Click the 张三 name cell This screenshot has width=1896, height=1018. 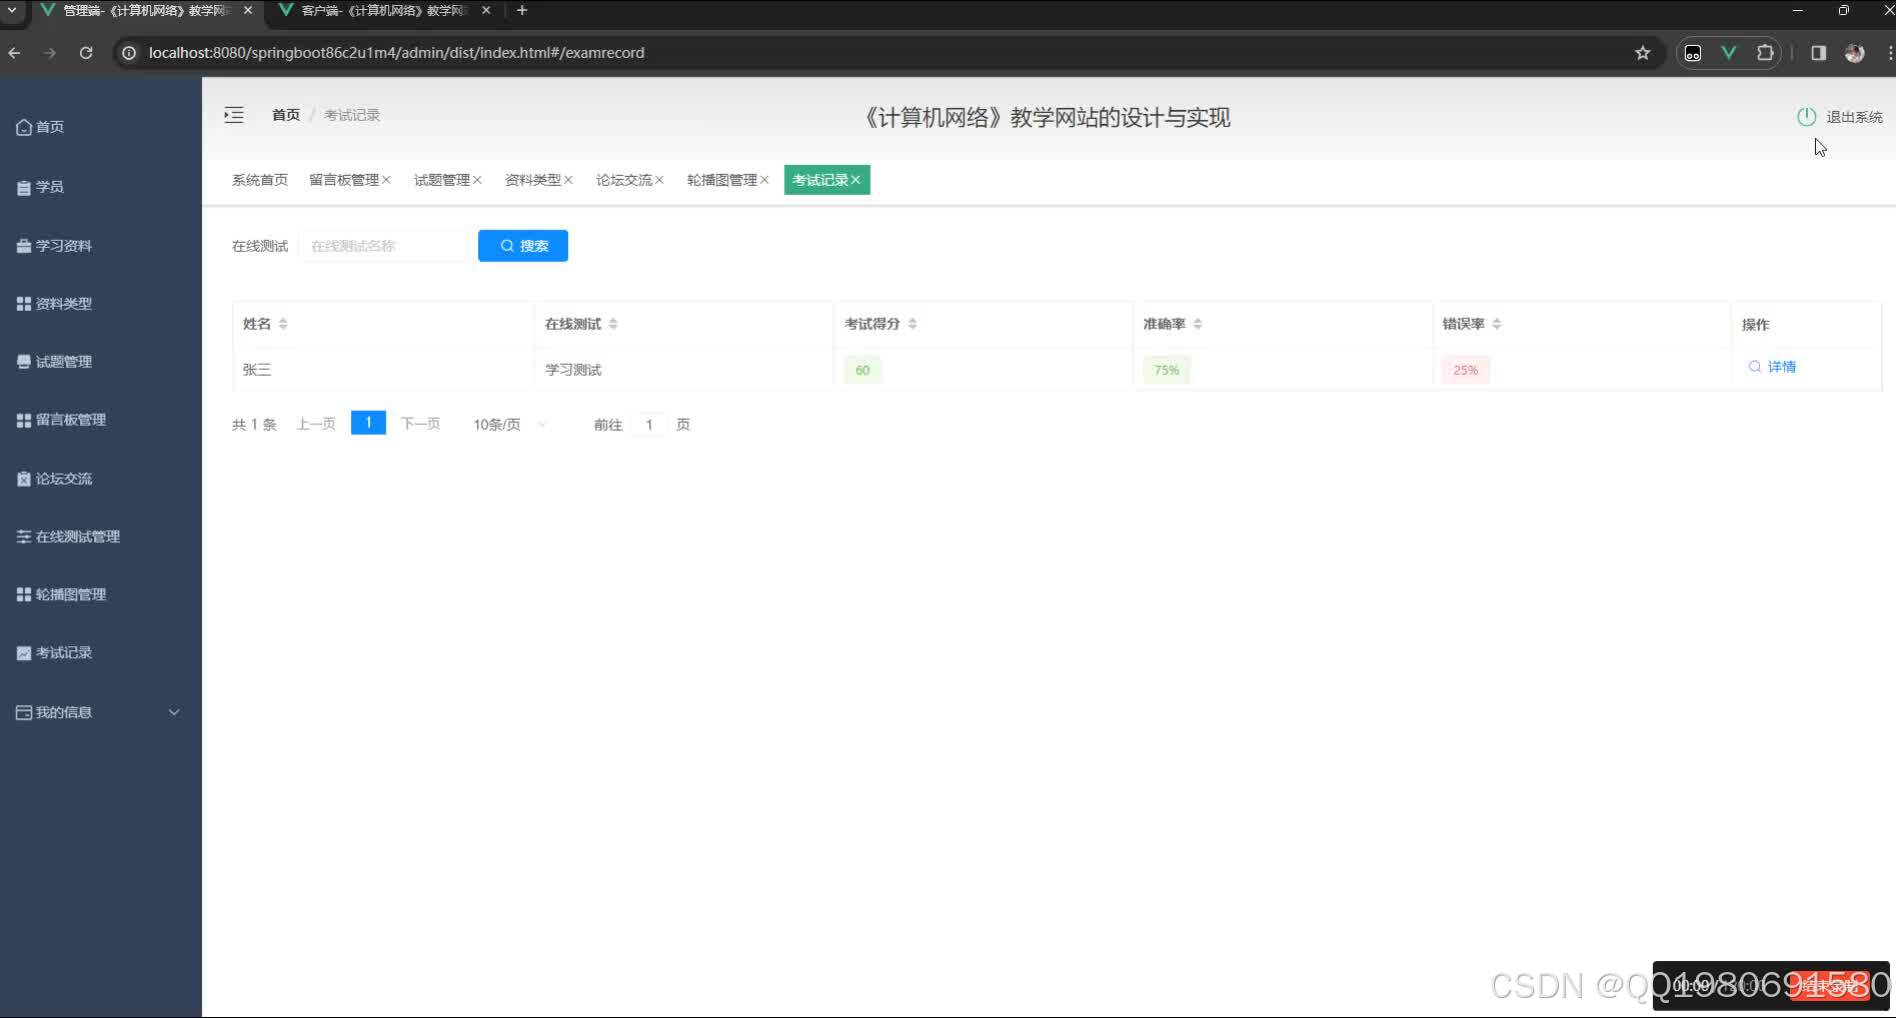(257, 370)
